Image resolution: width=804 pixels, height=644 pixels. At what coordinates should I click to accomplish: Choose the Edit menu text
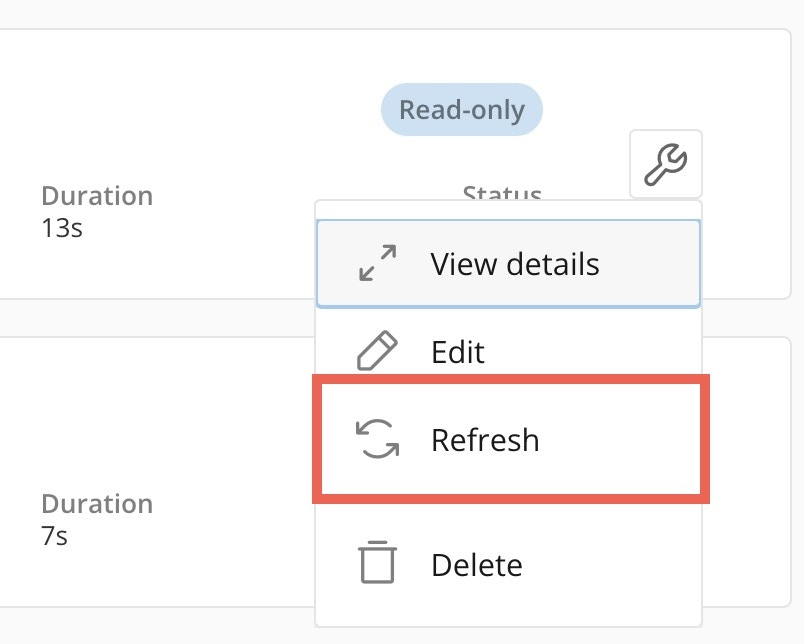[x=458, y=352]
